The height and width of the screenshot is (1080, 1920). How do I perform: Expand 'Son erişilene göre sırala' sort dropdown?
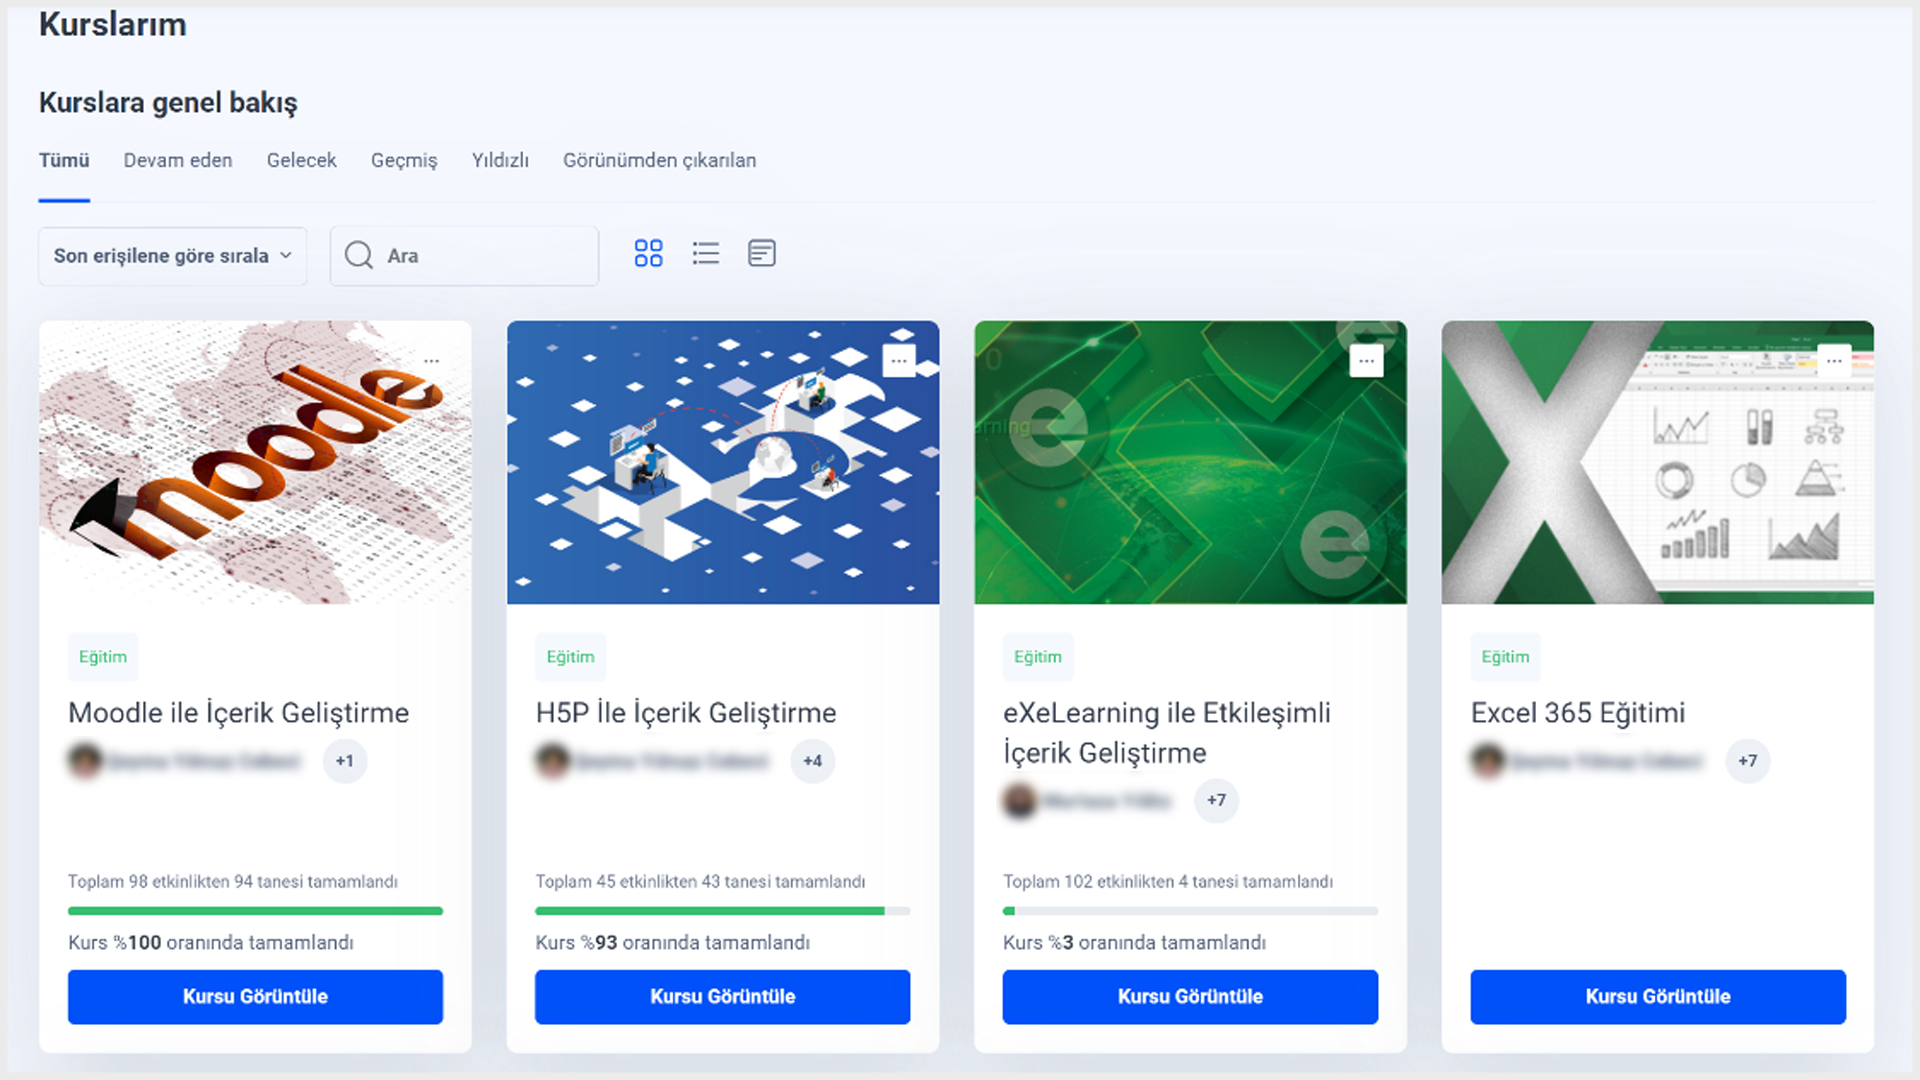point(172,256)
